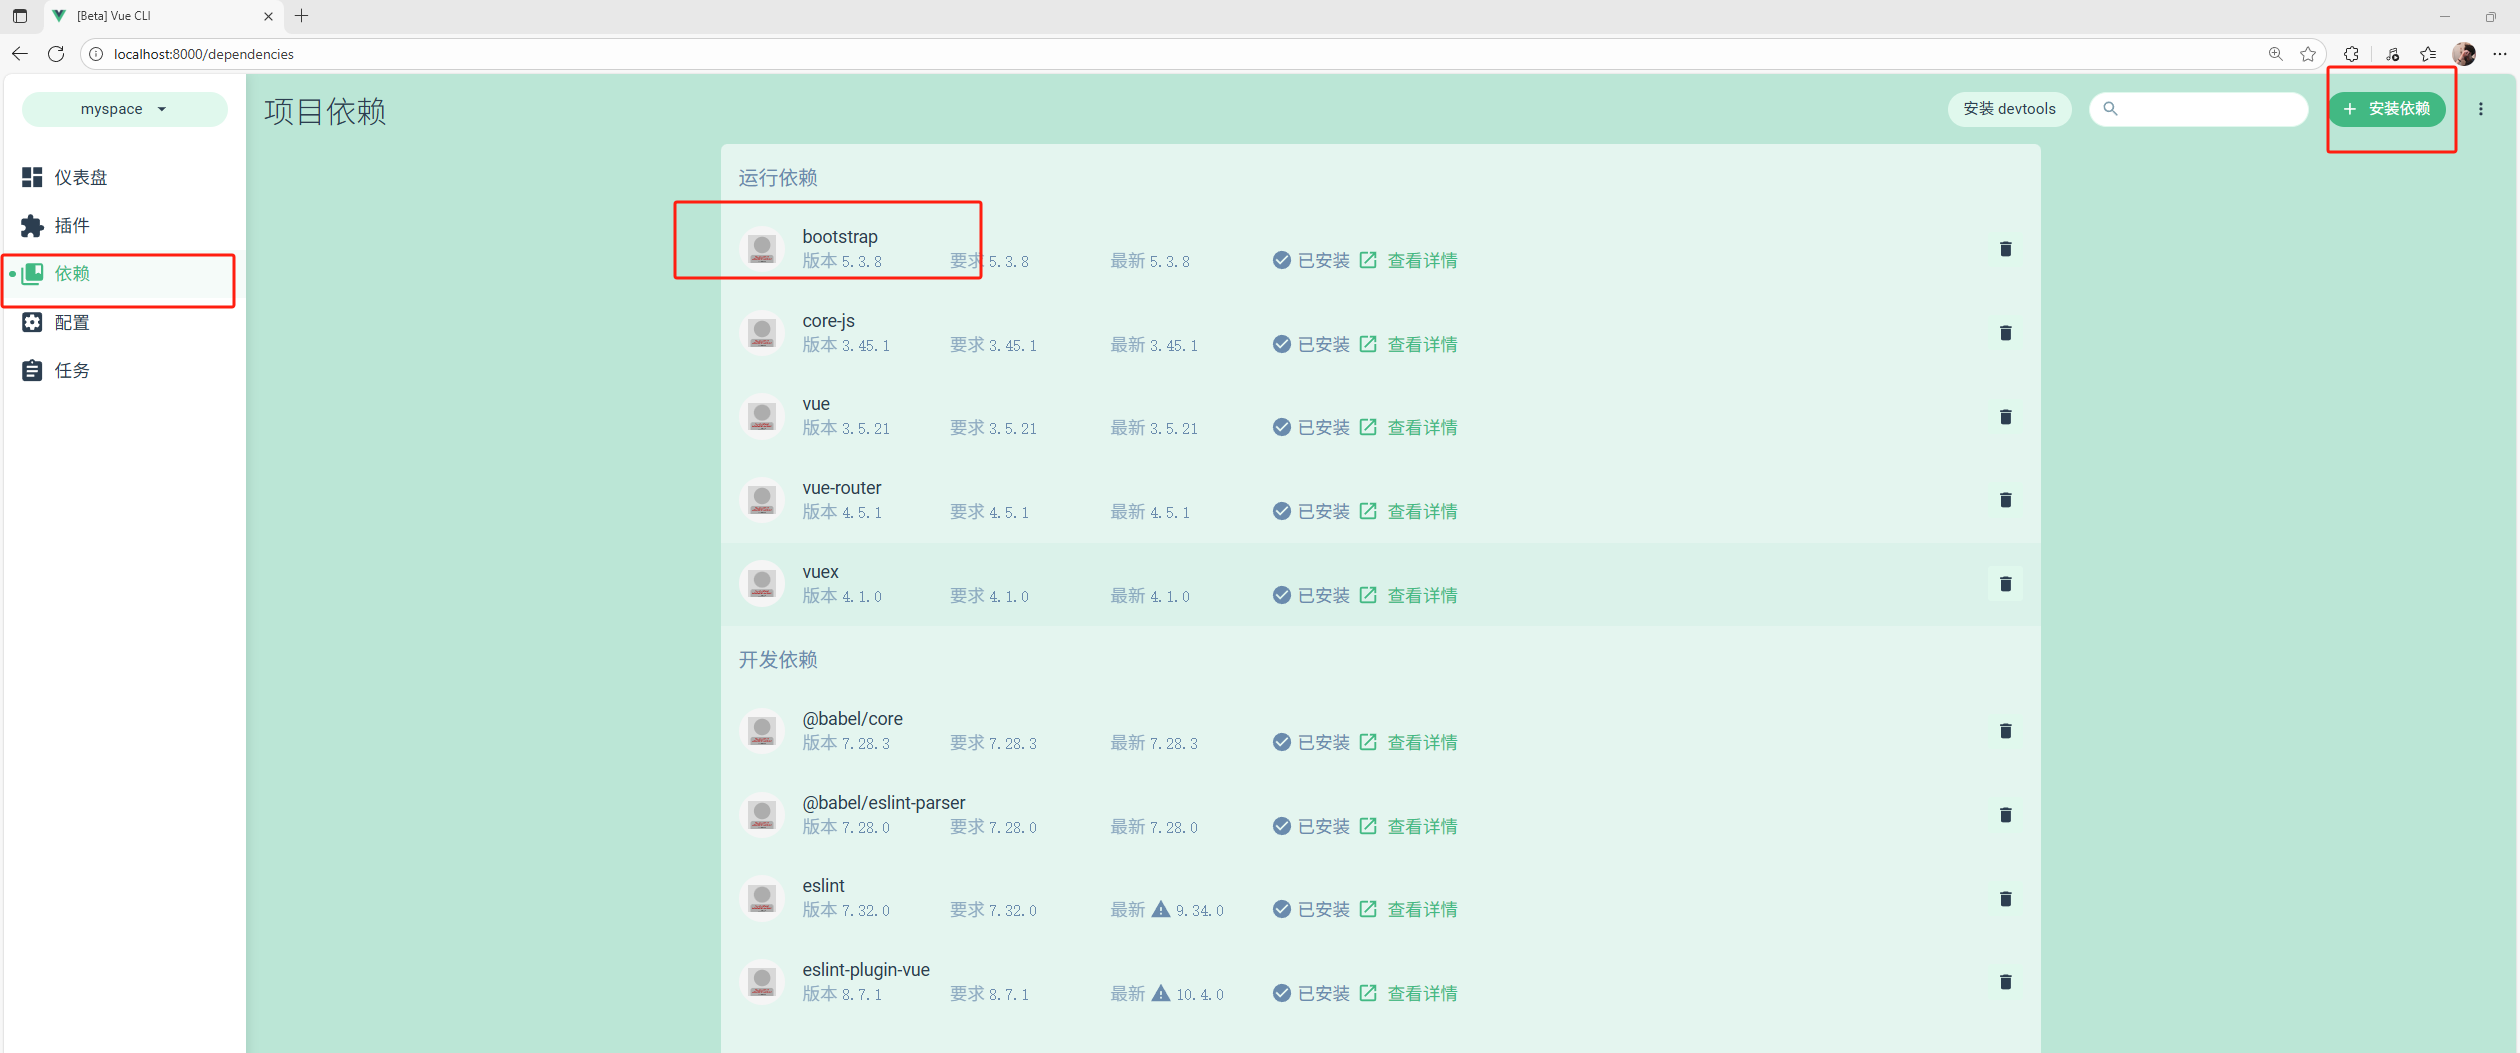
Task: Open the browser favorites list icon
Action: (2428, 54)
